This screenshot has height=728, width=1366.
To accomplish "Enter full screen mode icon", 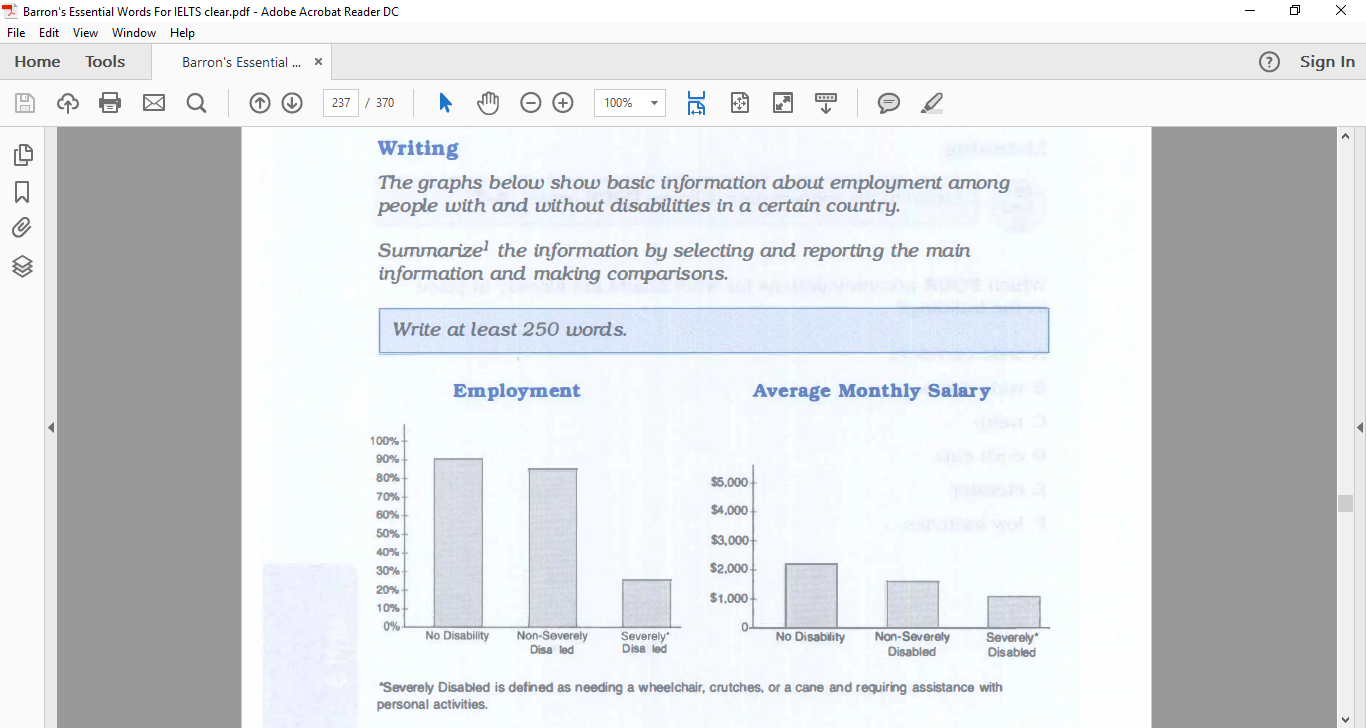I will pos(783,103).
